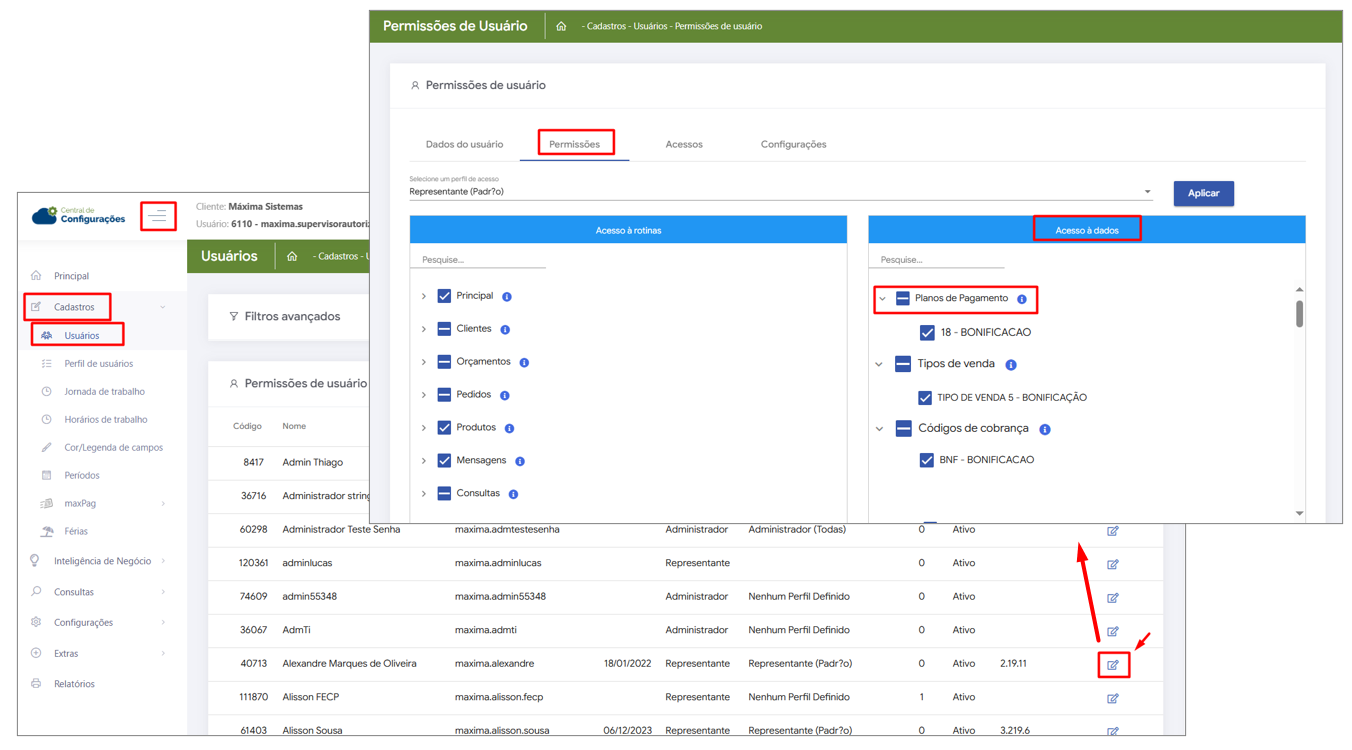Click the Acesso à rotinas Pesquise field
The width and height of the screenshot is (1352, 750).
tap(478, 260)
